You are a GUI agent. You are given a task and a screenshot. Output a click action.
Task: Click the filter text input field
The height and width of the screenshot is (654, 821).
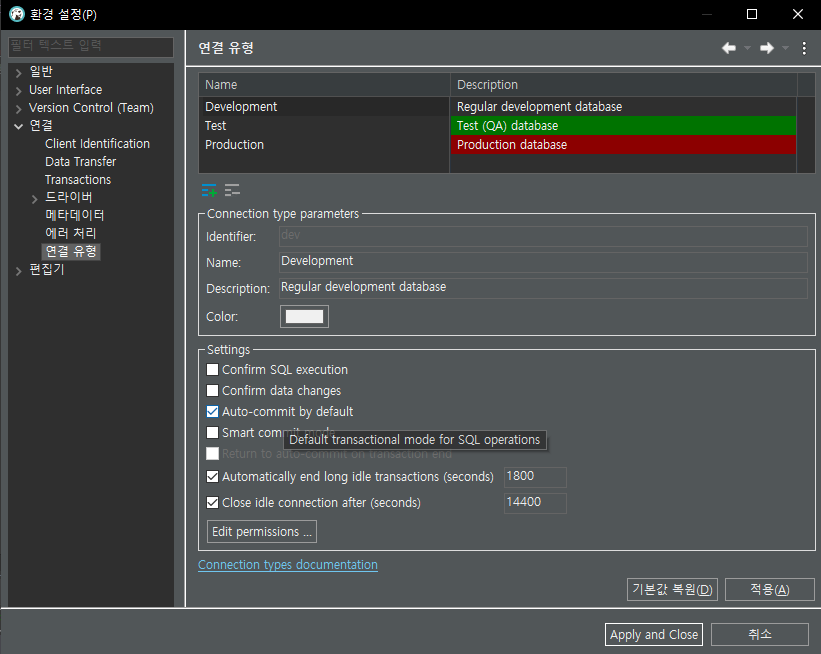(91, 46)
